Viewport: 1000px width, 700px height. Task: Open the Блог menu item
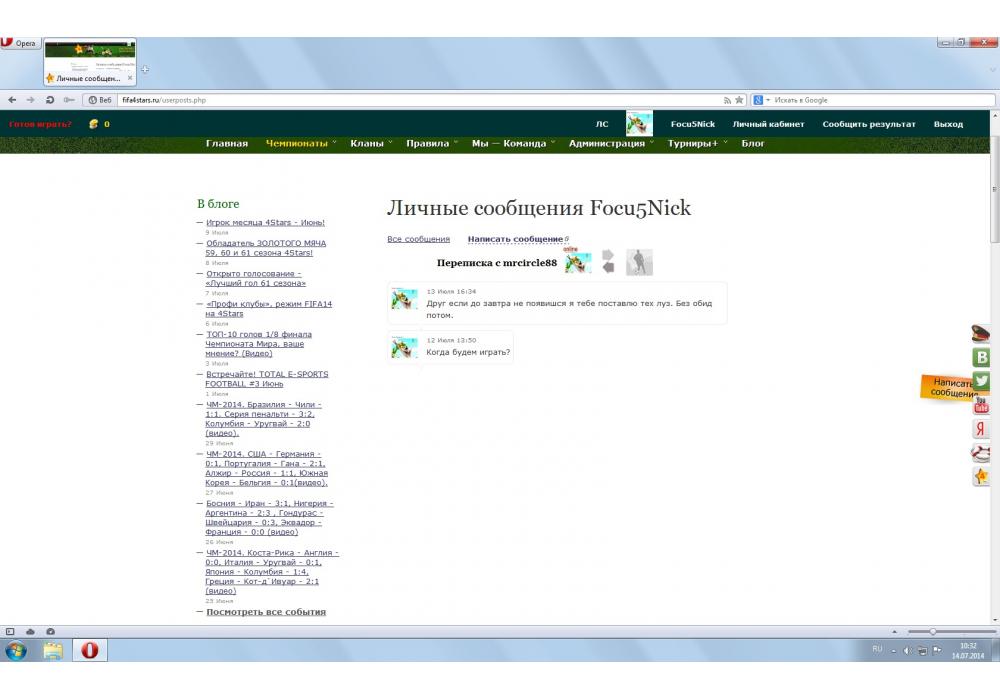(753, 144)
